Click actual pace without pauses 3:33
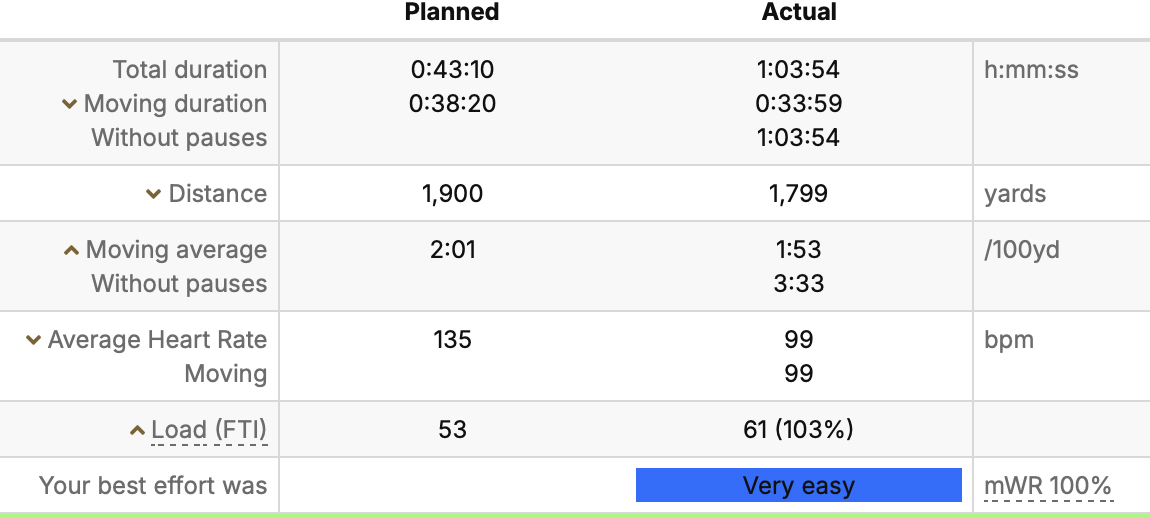 point(799,284)
